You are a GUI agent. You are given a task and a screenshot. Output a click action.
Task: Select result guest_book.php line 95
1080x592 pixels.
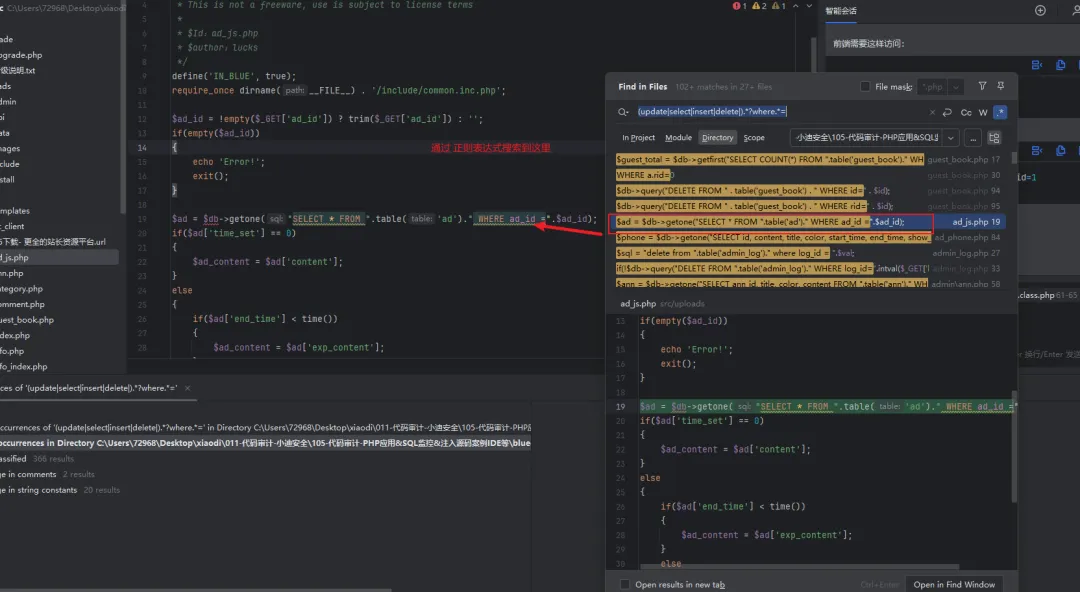coord(808,206)
